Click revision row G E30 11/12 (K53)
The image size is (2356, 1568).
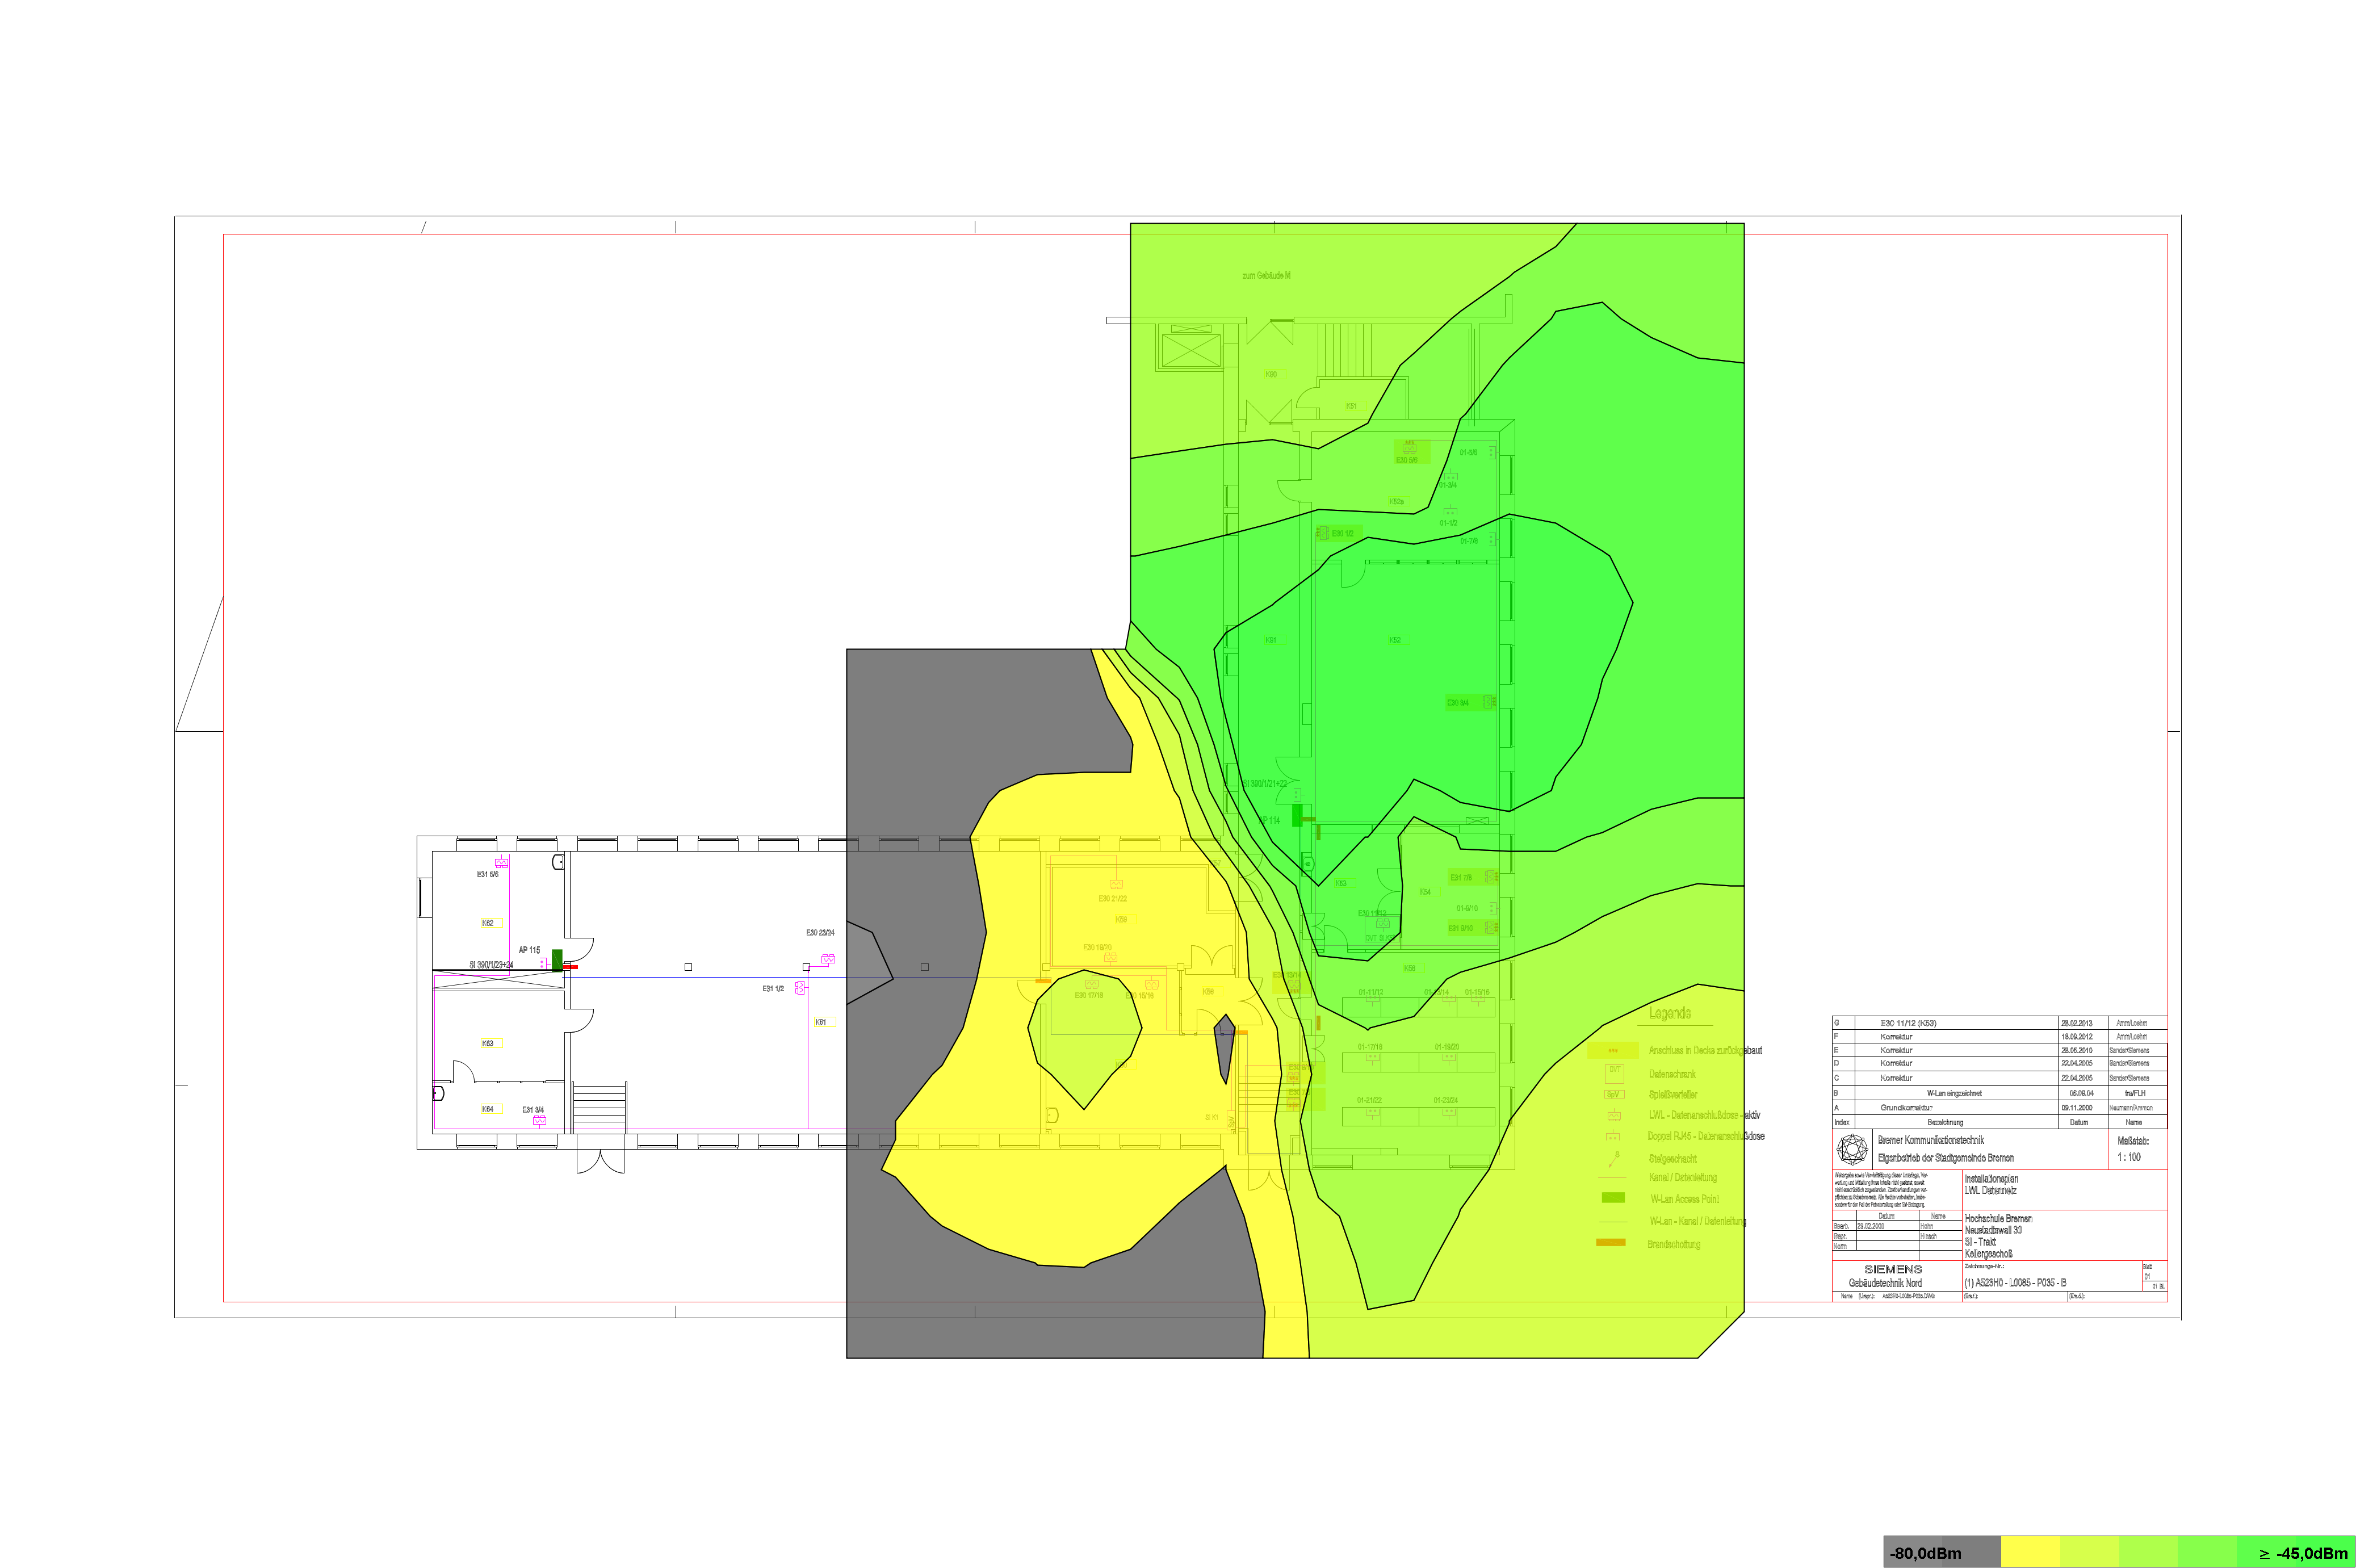(x=1908, y=1023)
